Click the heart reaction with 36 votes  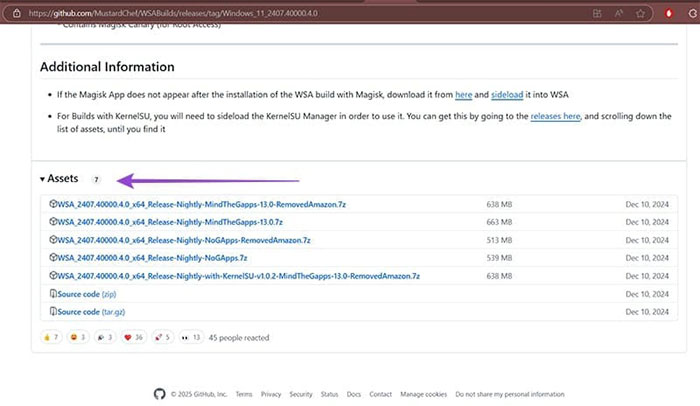pos(131,337)
